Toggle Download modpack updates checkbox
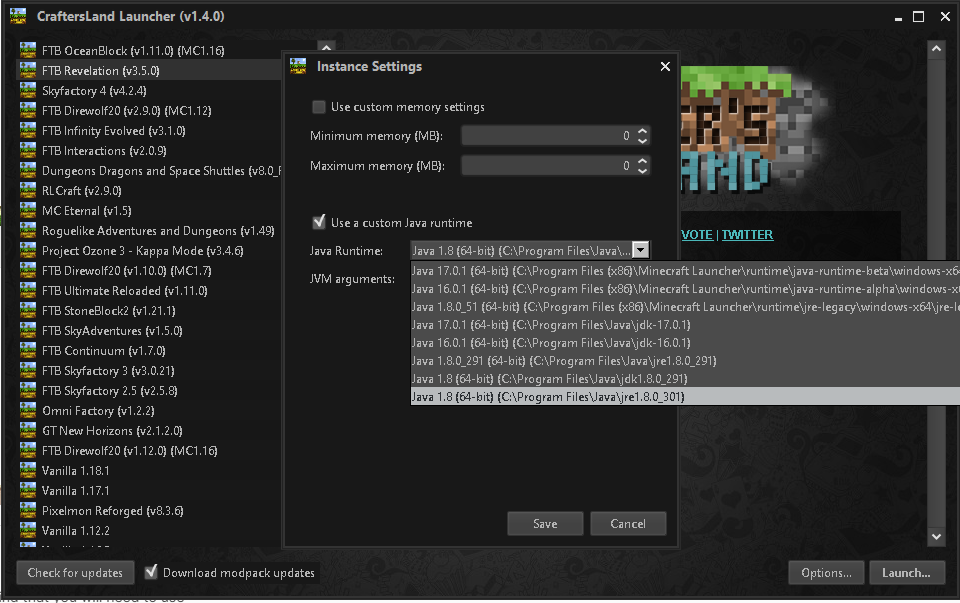Screen dimensions: 960x603 click(x=151, y=572)
